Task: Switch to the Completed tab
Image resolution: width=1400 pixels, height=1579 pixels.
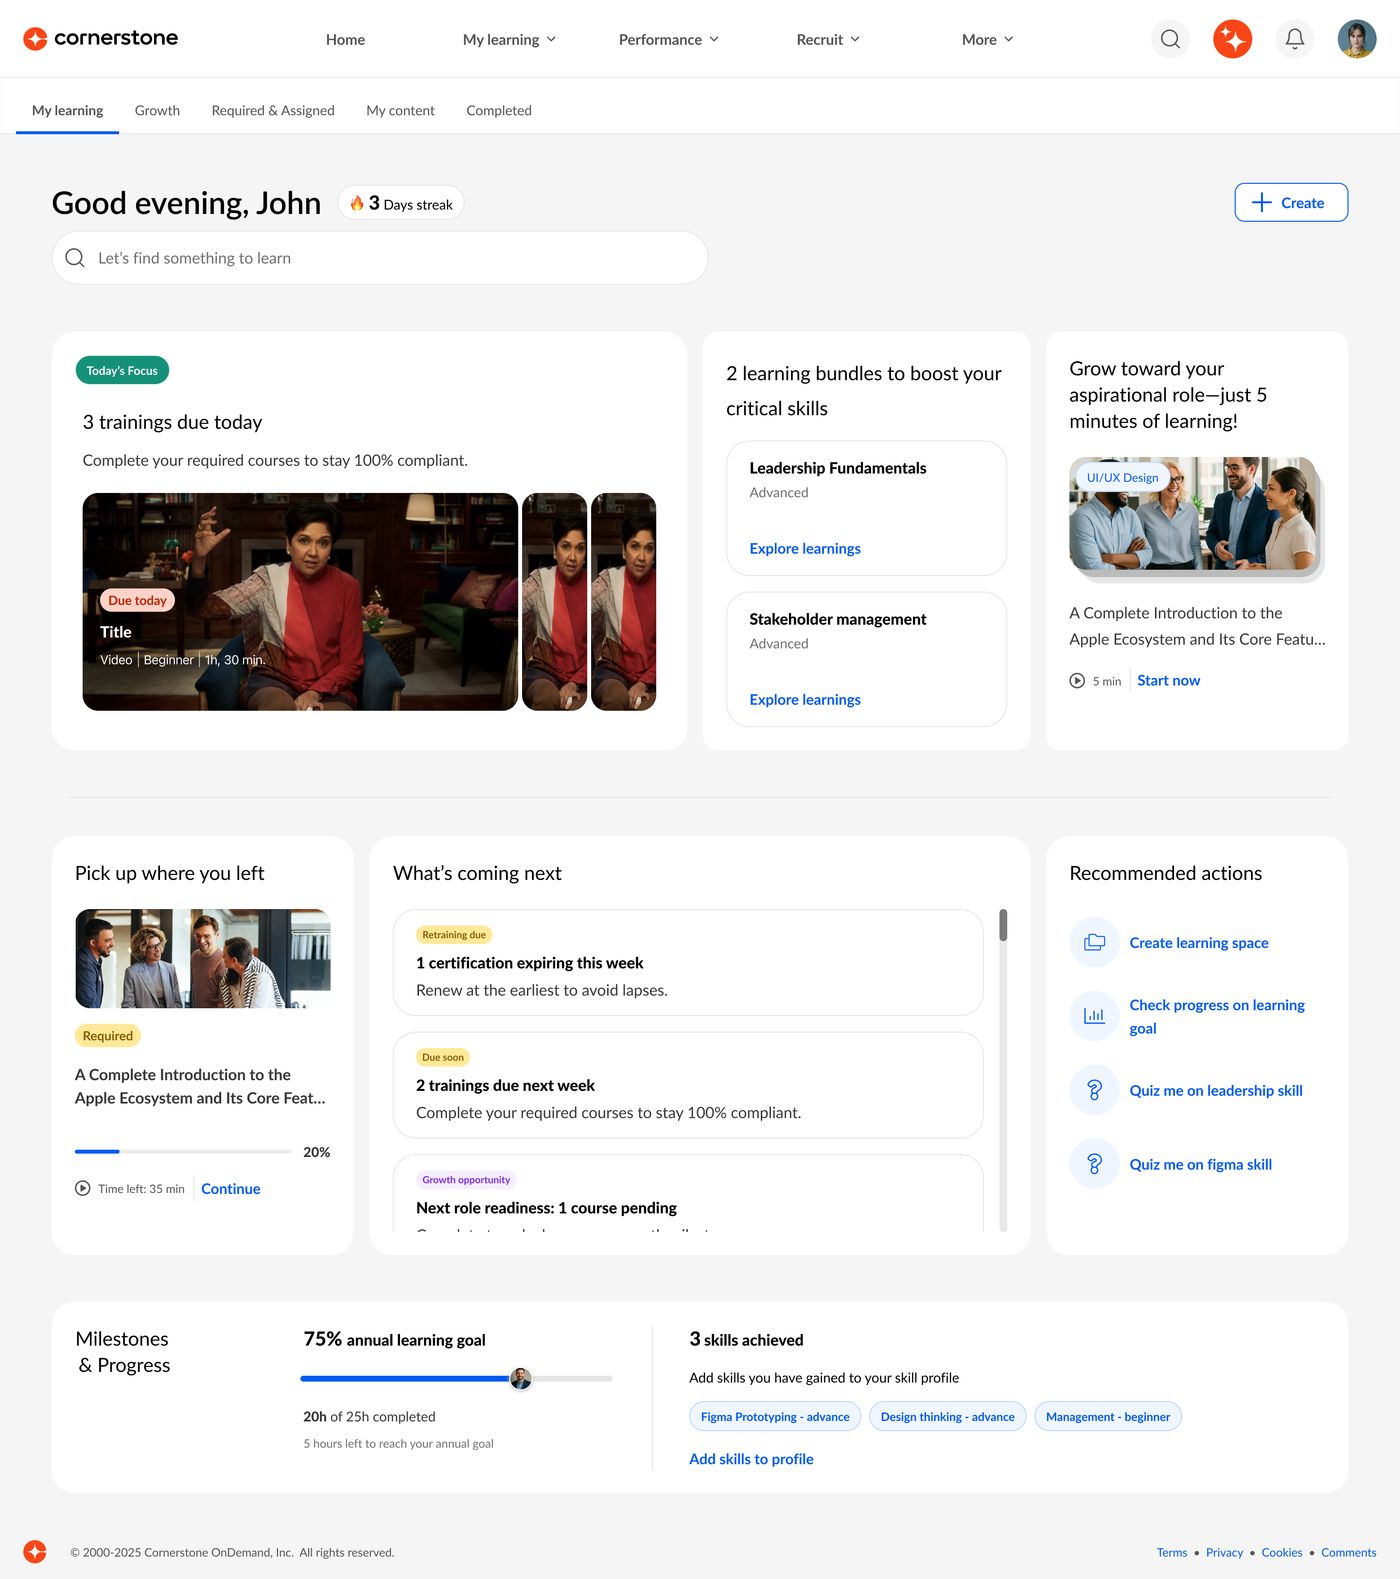Action: 499,110
